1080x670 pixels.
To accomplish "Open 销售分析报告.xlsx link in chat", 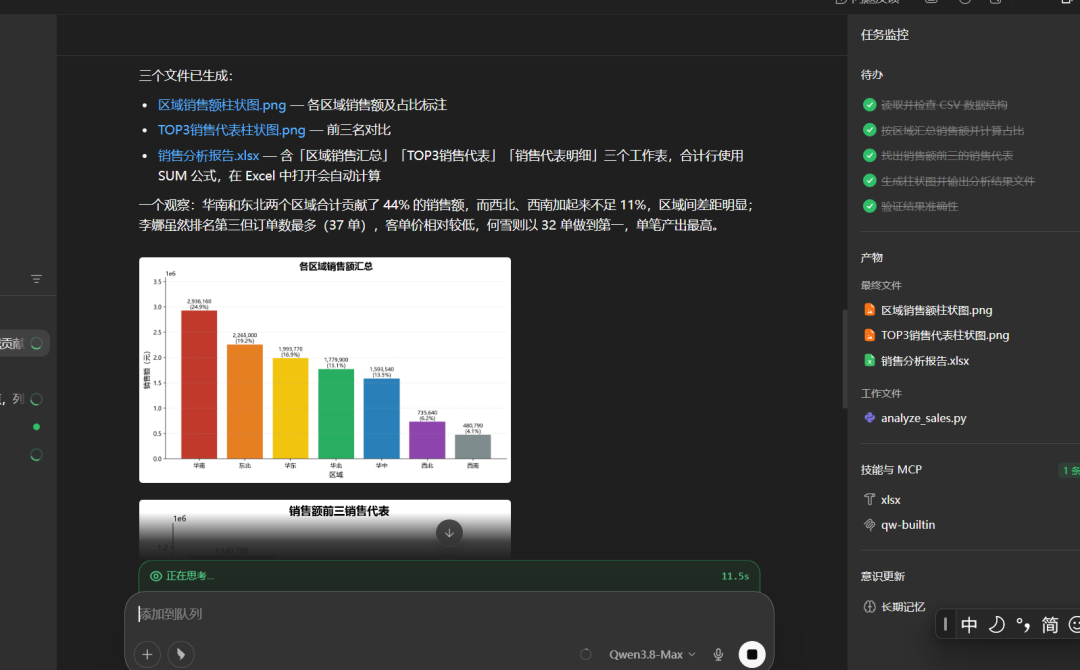I will [209, 156].
